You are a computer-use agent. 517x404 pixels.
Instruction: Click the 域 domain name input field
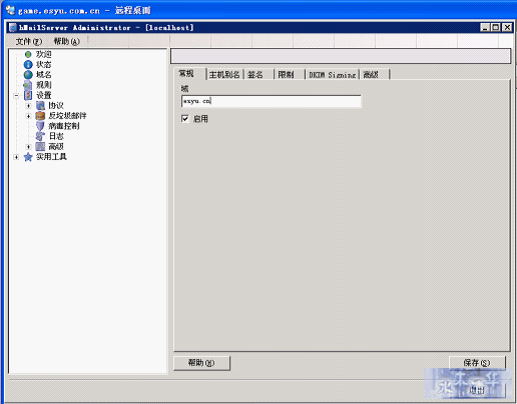click(271, 101)
